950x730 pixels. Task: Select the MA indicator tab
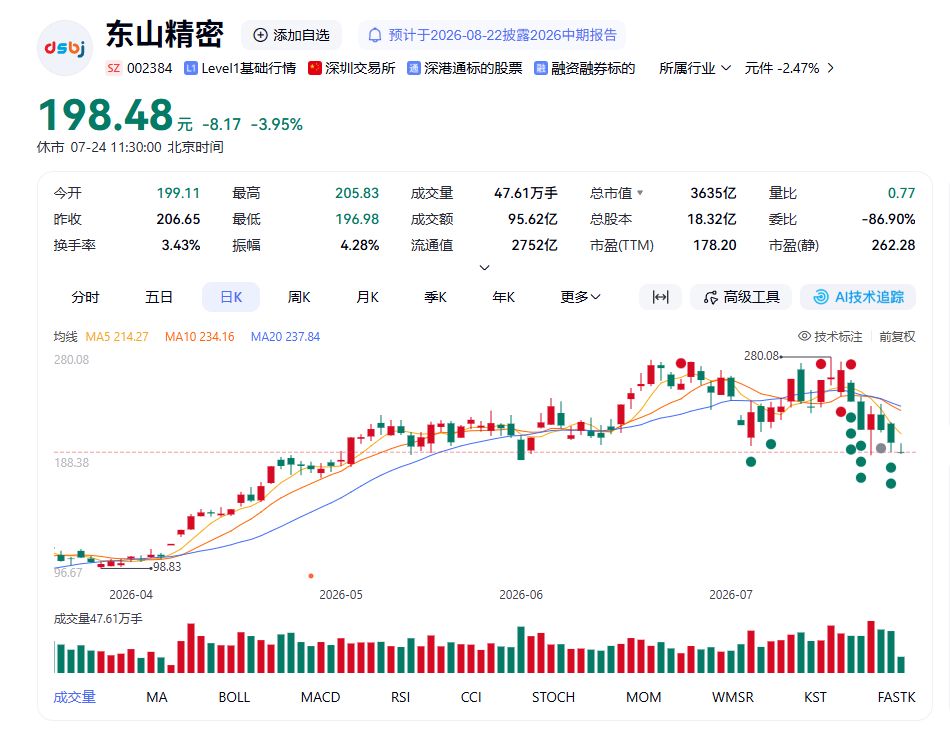157,697
